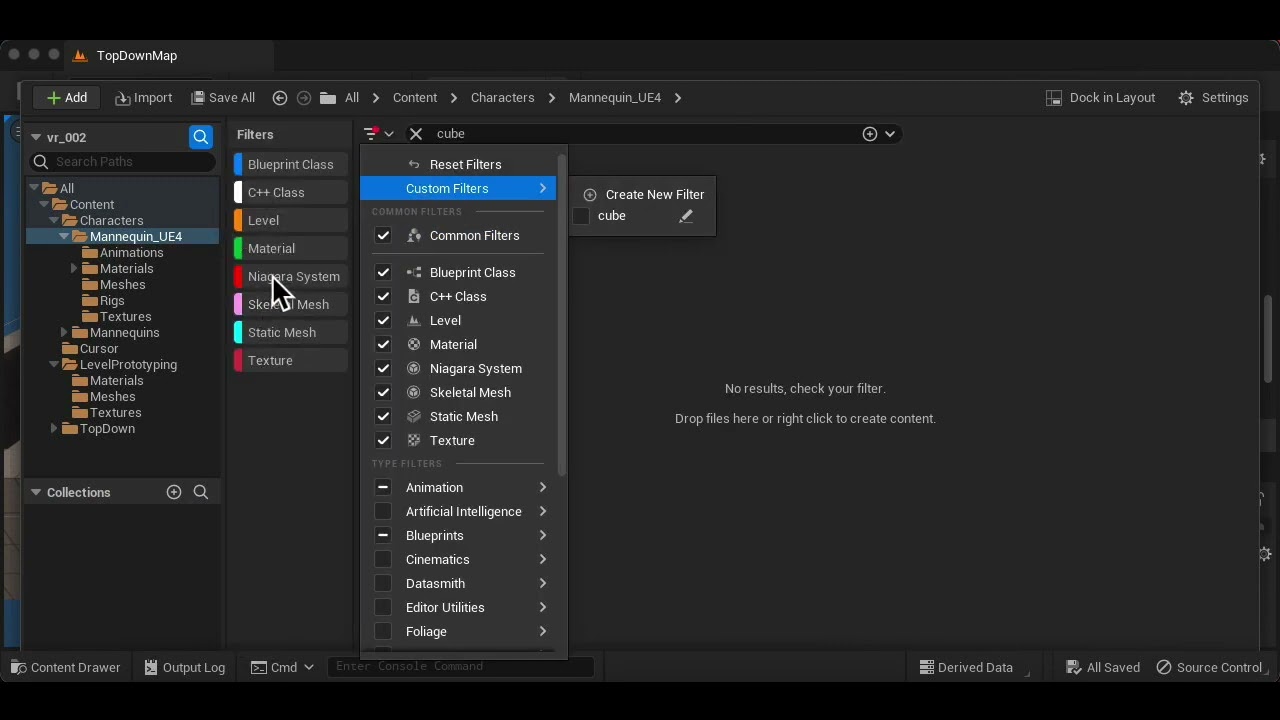This screenshot has height=720, width=1280.
Task: Click the Add button with plus icon
Action: [67, 97]
